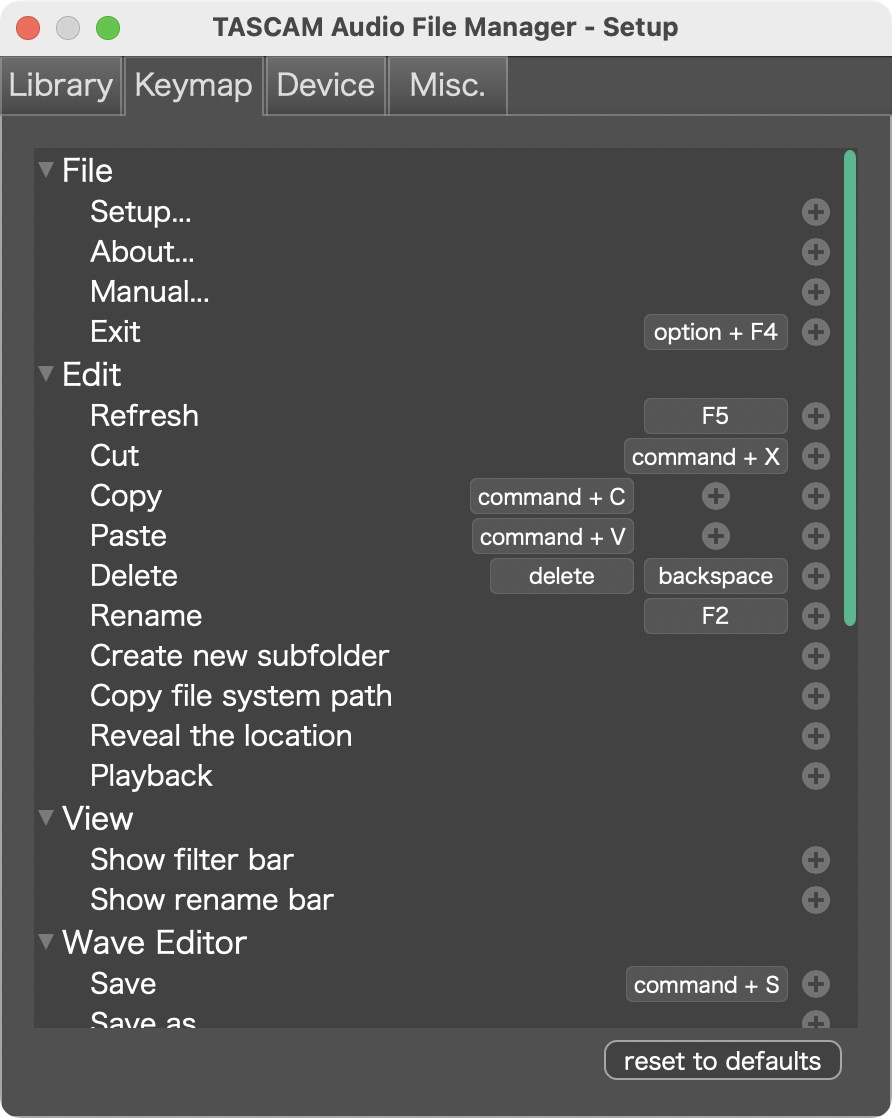
Task: Click the Wave Editor group heading
Action: [x=155, y=942]
